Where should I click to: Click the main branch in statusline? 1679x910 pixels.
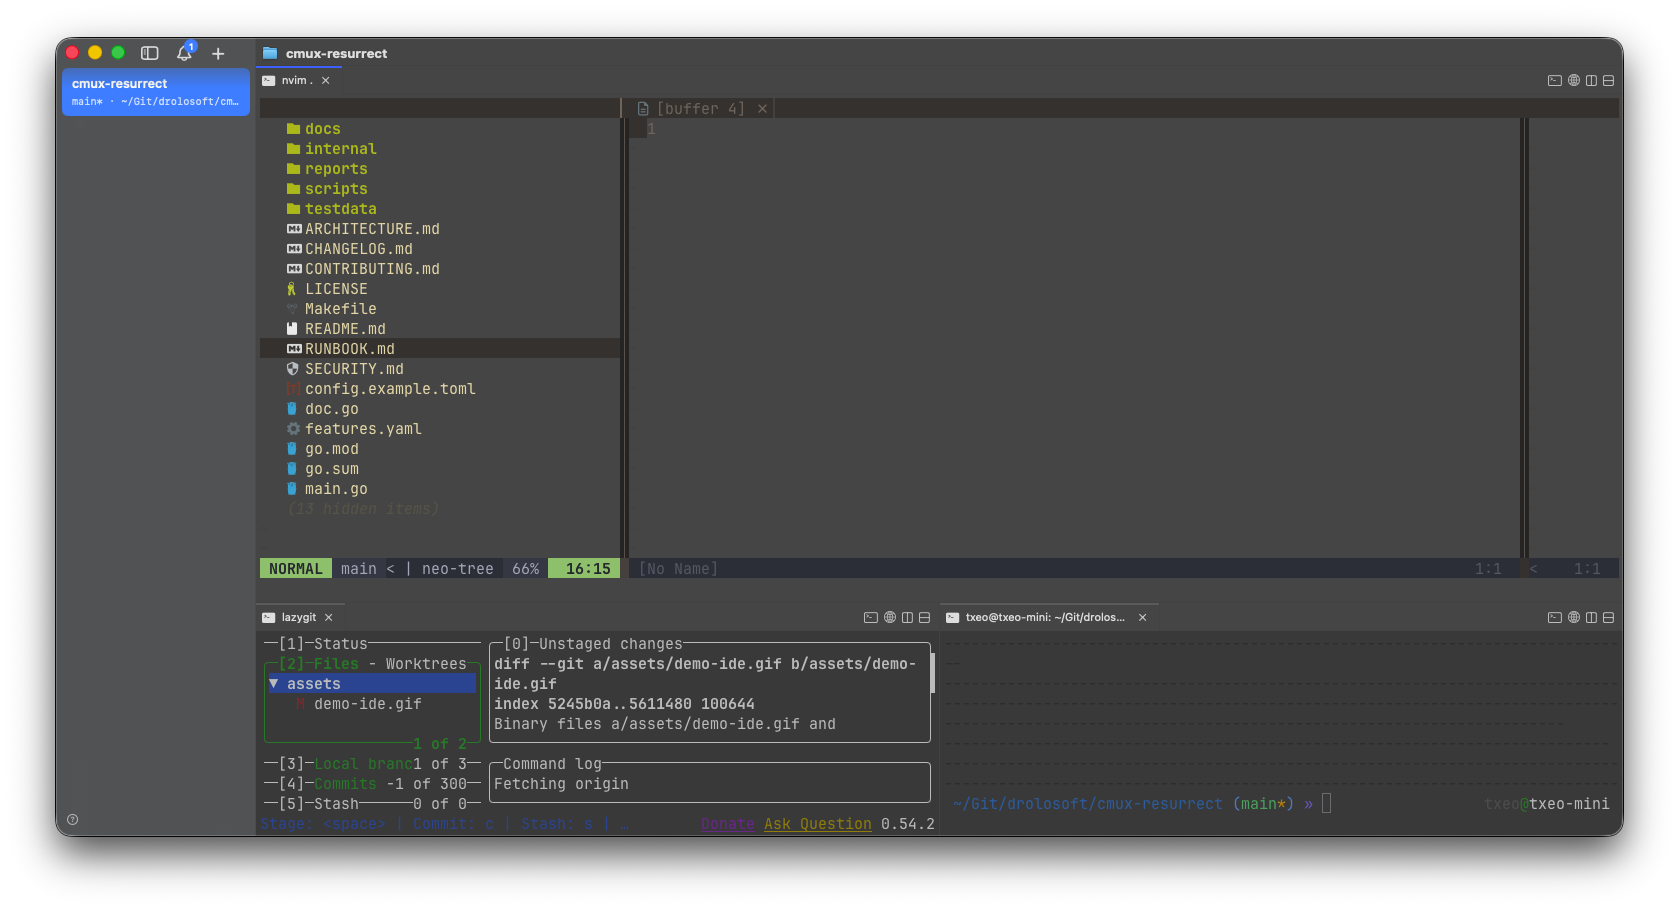[358, 569]
